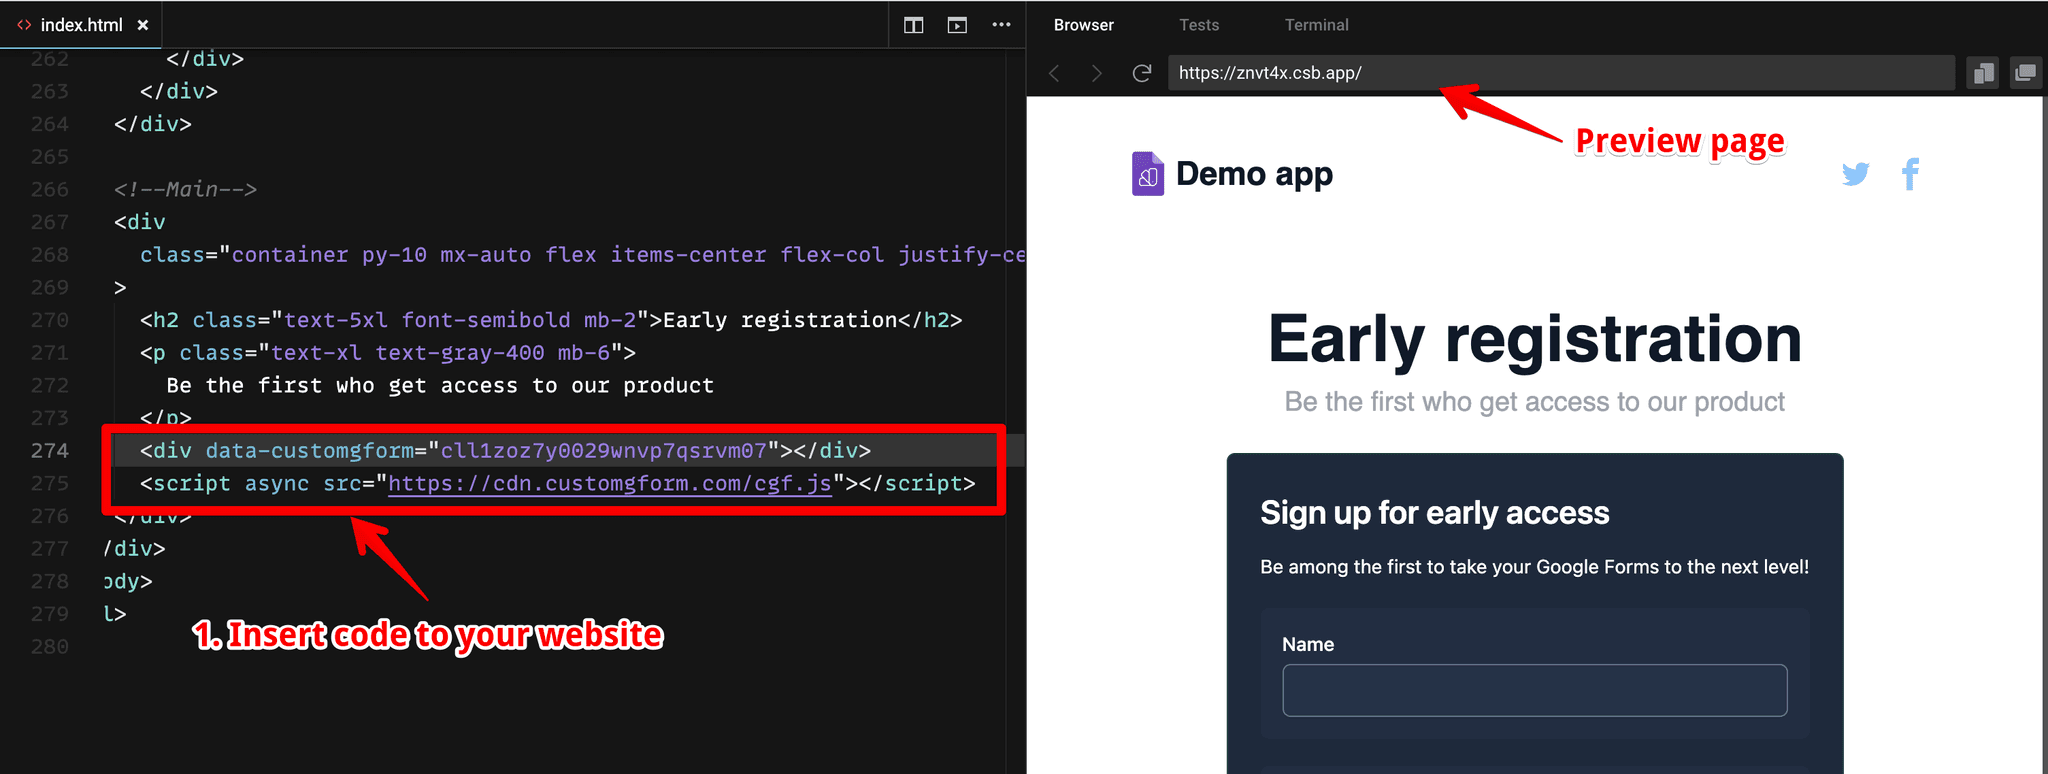The height and width of the screenshot is (774, 2048).
Task: Click the Demo app logo icon
Action: coord(1148,174)
